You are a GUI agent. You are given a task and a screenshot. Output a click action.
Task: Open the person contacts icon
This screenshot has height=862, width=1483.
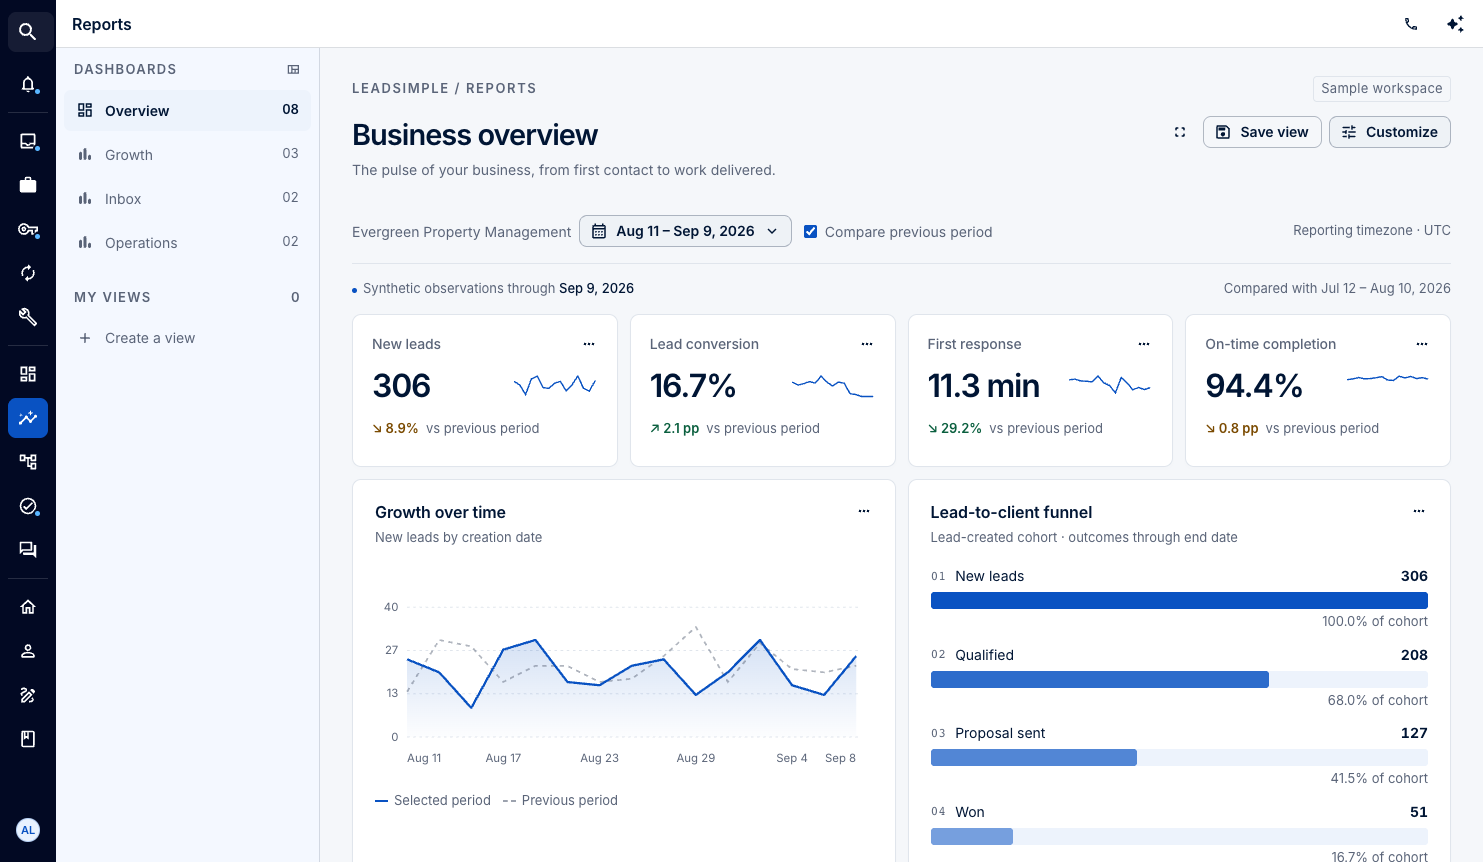point(28,651)
